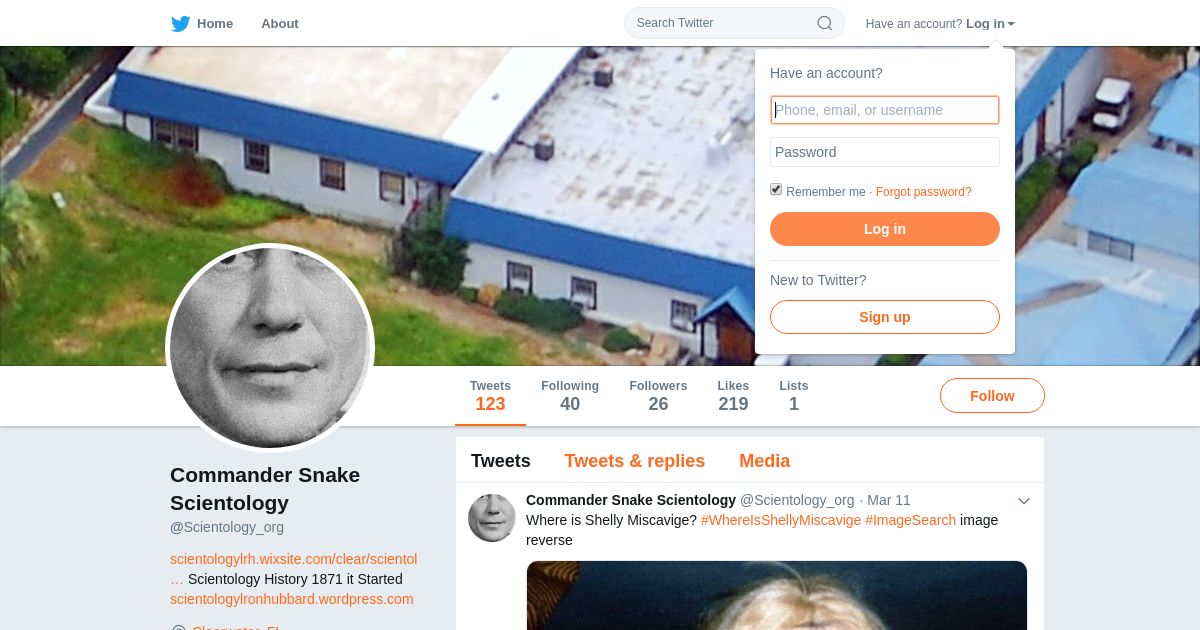
Task: Click the Password input field
Action: click(885, 152)
